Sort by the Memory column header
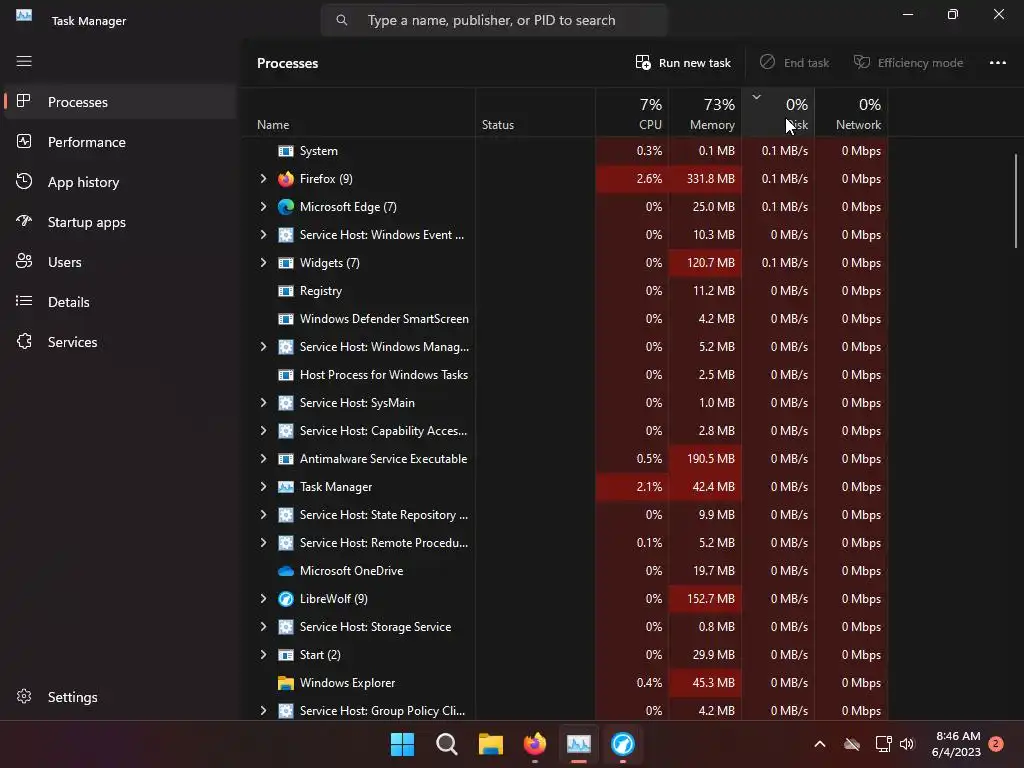Image resolution: width=1024 pixels, height=768 pixels. 705,112
